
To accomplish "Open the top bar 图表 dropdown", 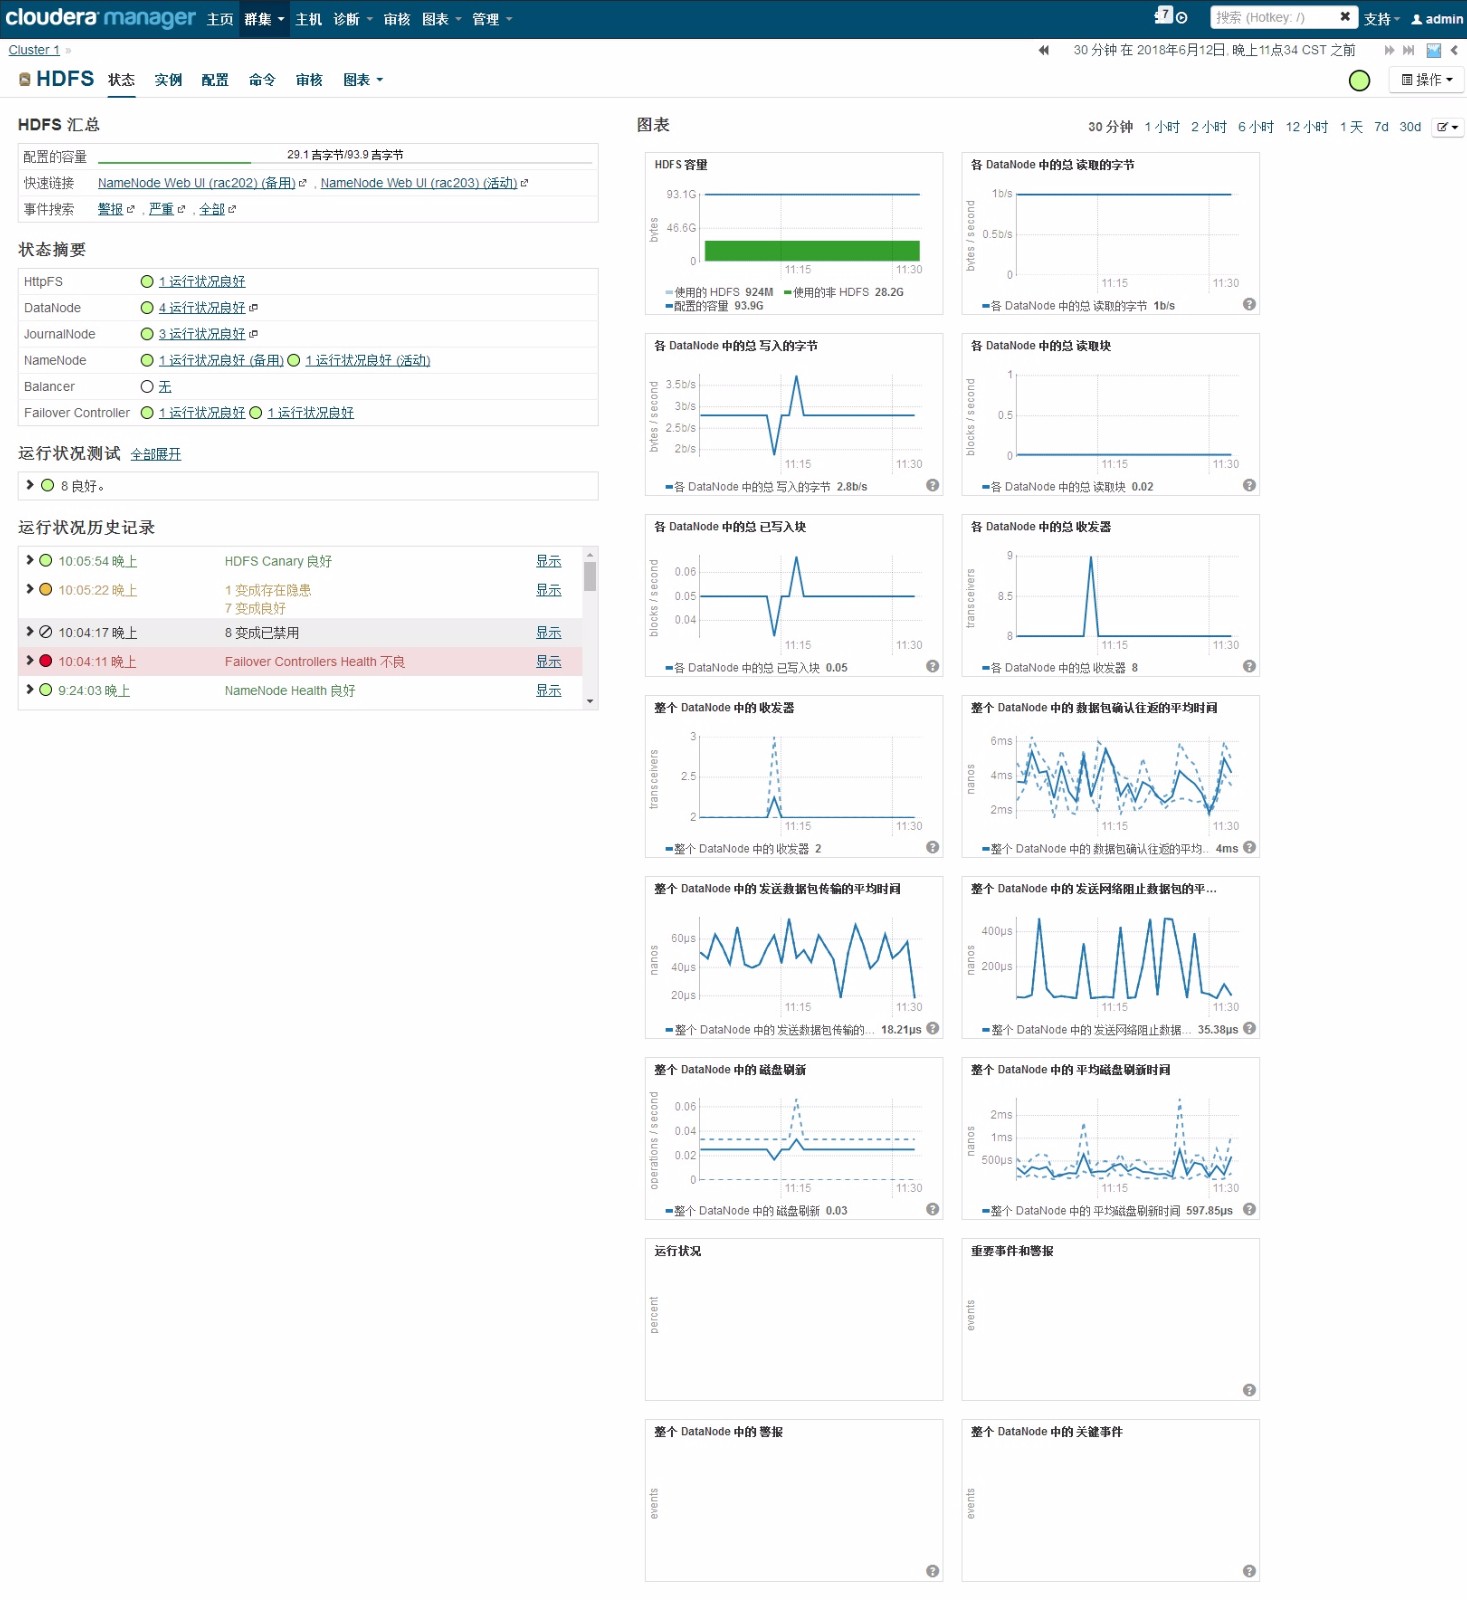I will [441, 19].
